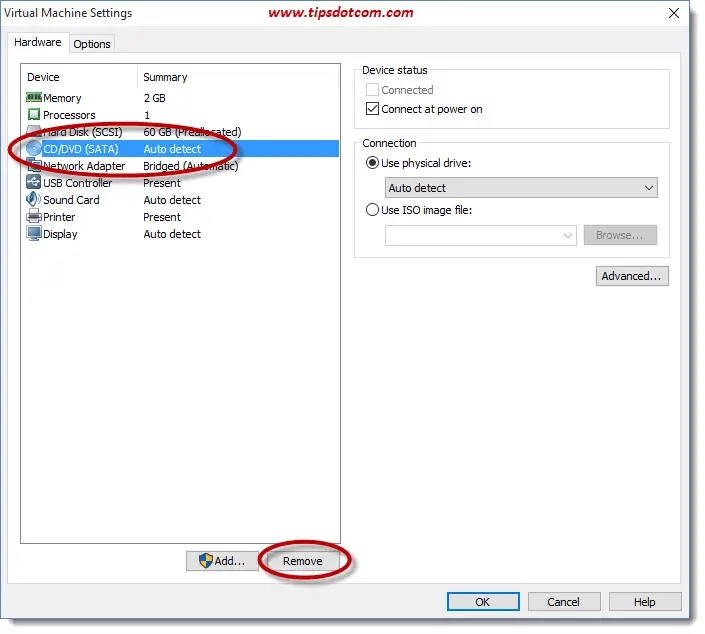This screenshot has height=634, width=705.
Task: Select the Display device row
Action: [x=181, y=234]
